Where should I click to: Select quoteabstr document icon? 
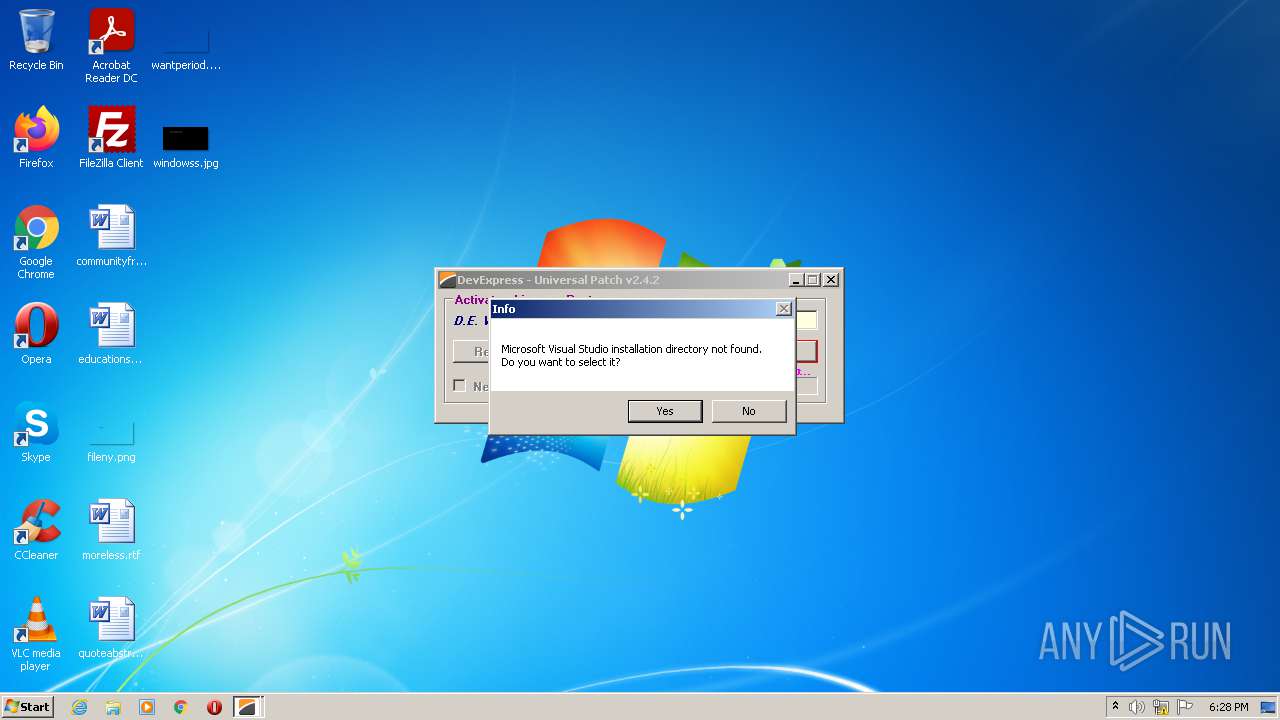click(x=111, y=628)
